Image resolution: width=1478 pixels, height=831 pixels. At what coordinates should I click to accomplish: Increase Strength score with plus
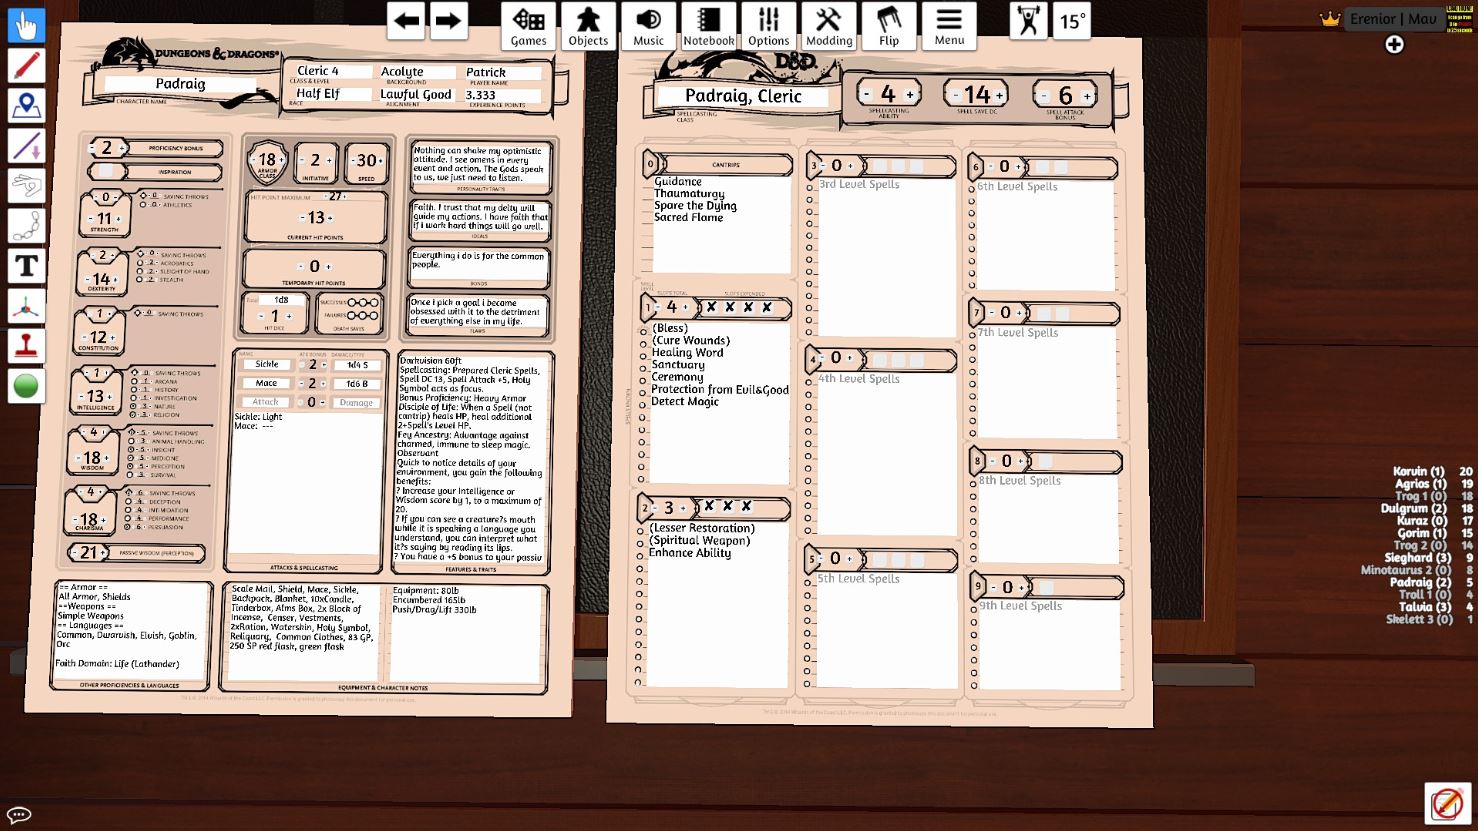[x=118, y=219]
